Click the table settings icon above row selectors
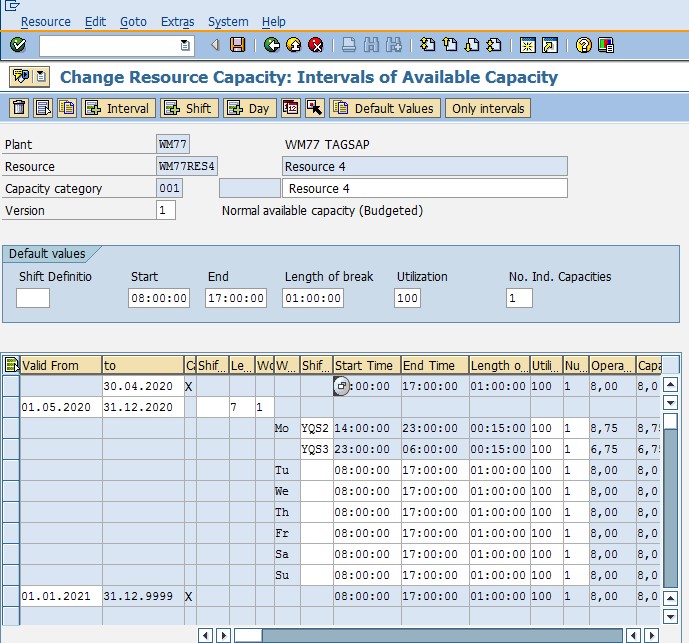Image resolution: width=689 pixels, height=643 pixels. click(x=11, y=365)
